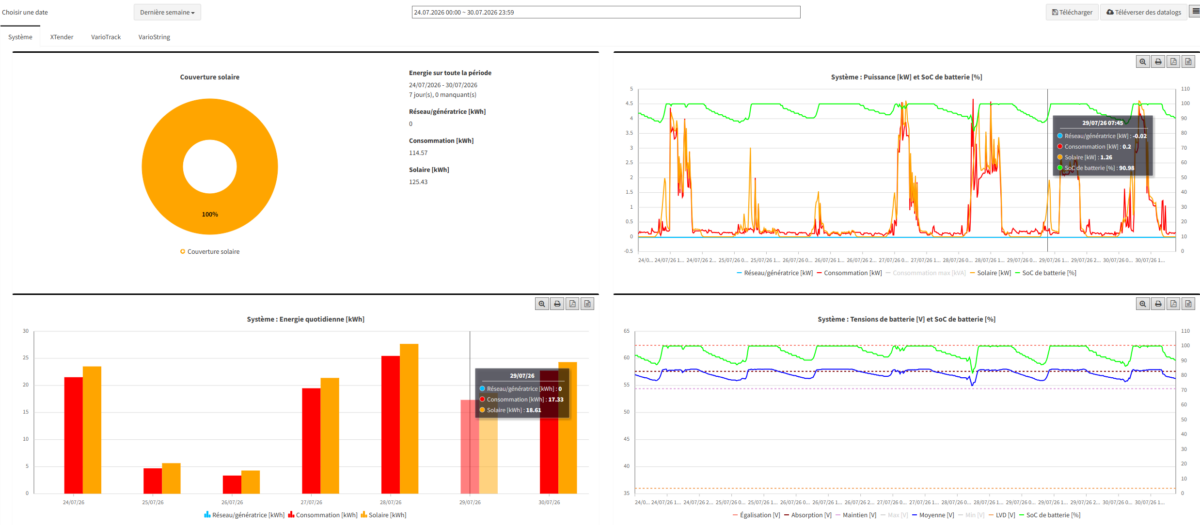Click zoom icon above daily energy chart
The width and height of the screenshot is (1200, 525).
tap(542, 303)
